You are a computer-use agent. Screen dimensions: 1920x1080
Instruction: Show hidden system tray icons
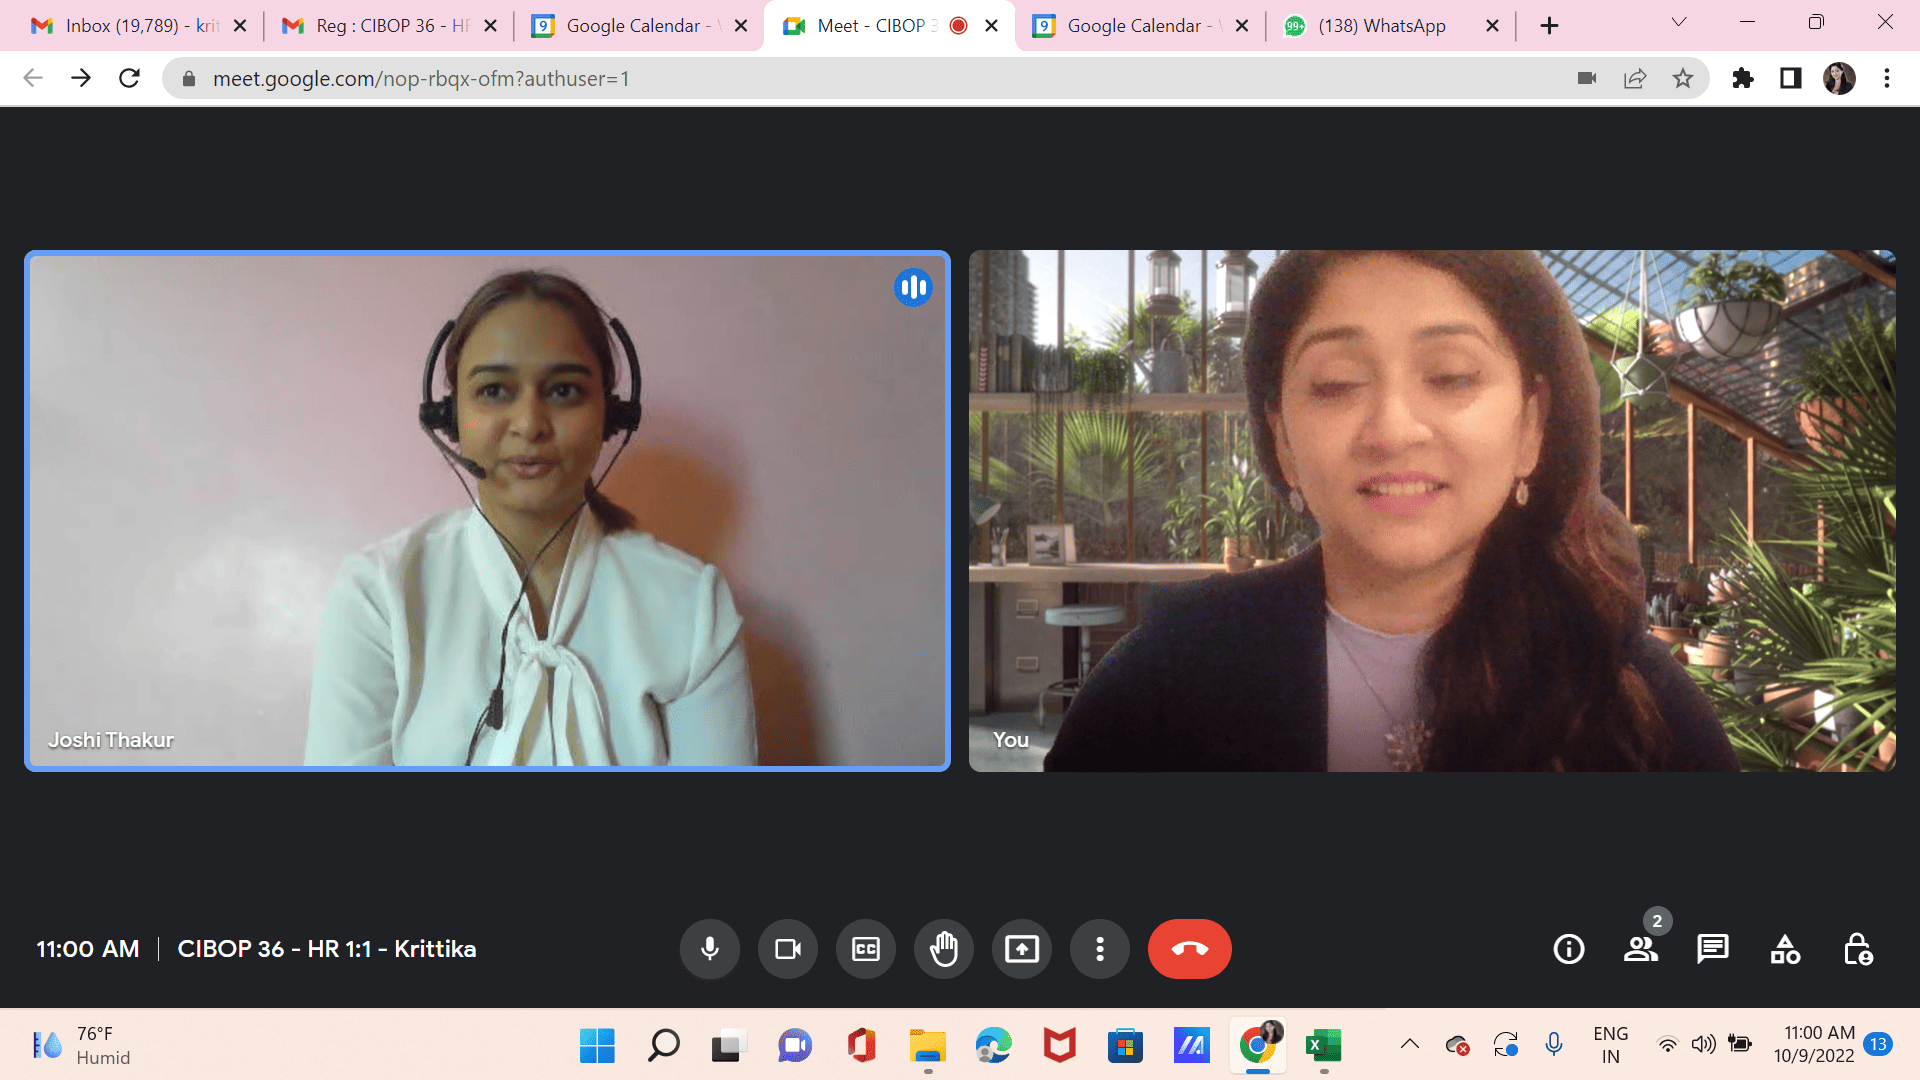(1410, 1045)
